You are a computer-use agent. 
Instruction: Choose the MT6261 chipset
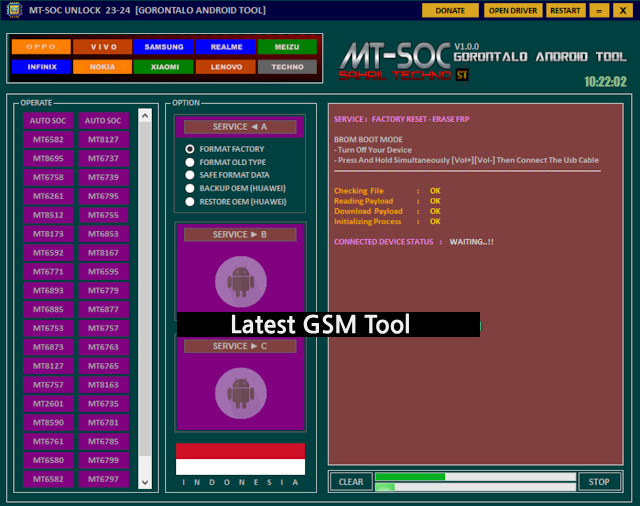[x=48, y=196]
